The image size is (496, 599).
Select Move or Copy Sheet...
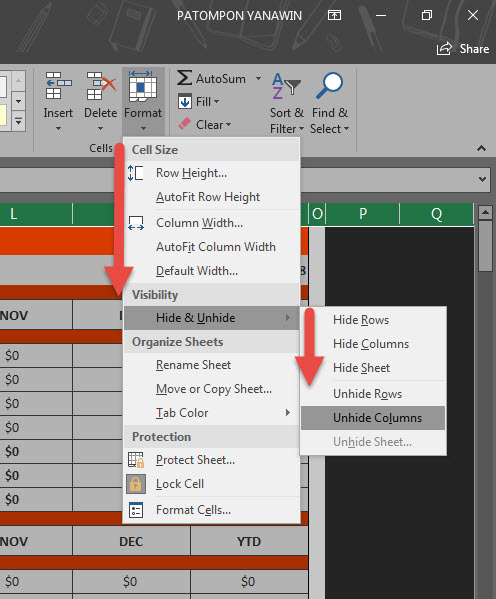click(212, 389)
